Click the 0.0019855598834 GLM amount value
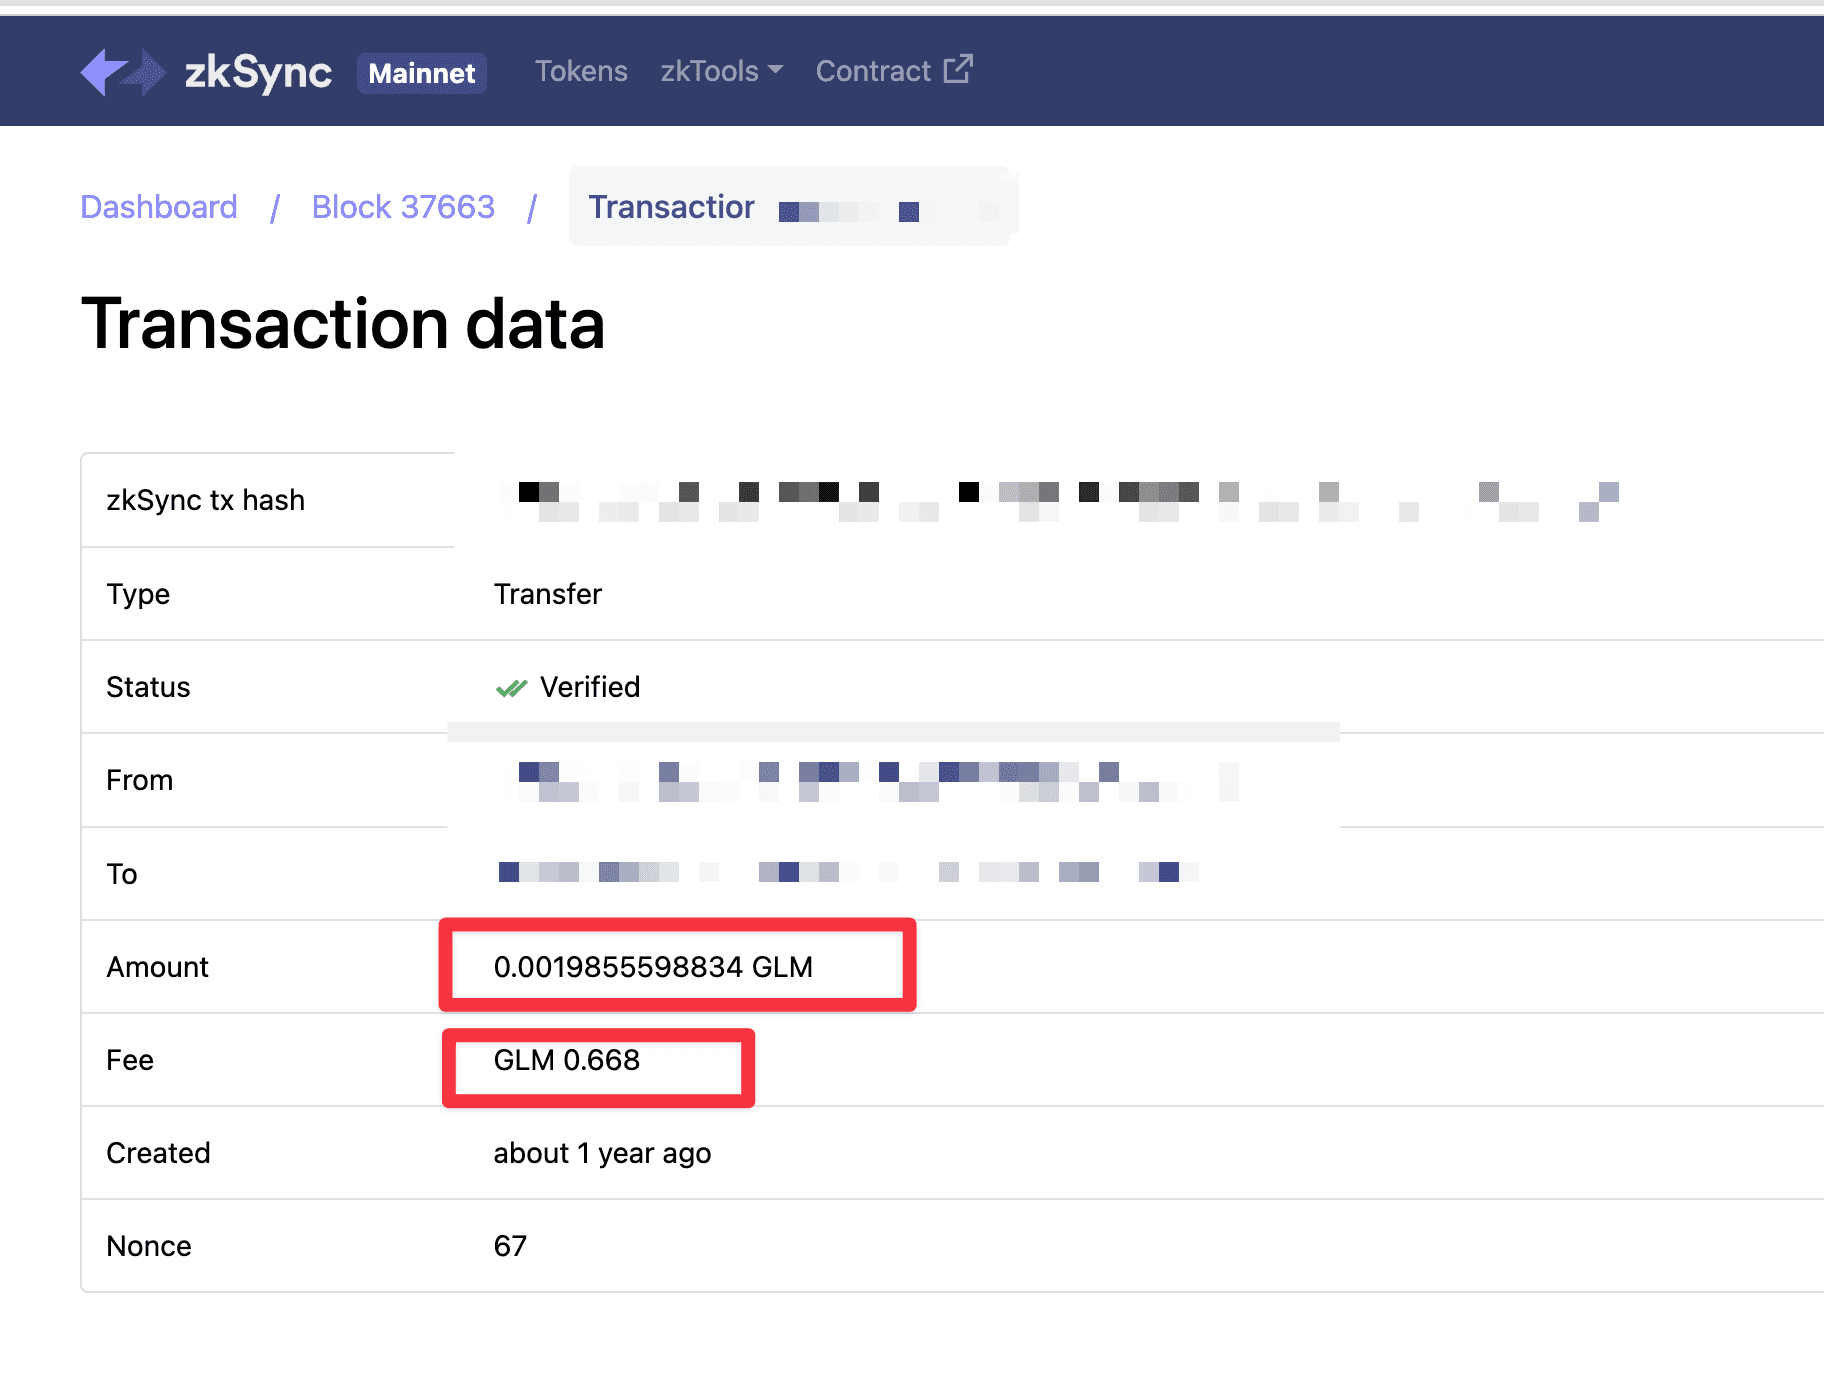This screenshot has width=1824, height=1398. 653,967
